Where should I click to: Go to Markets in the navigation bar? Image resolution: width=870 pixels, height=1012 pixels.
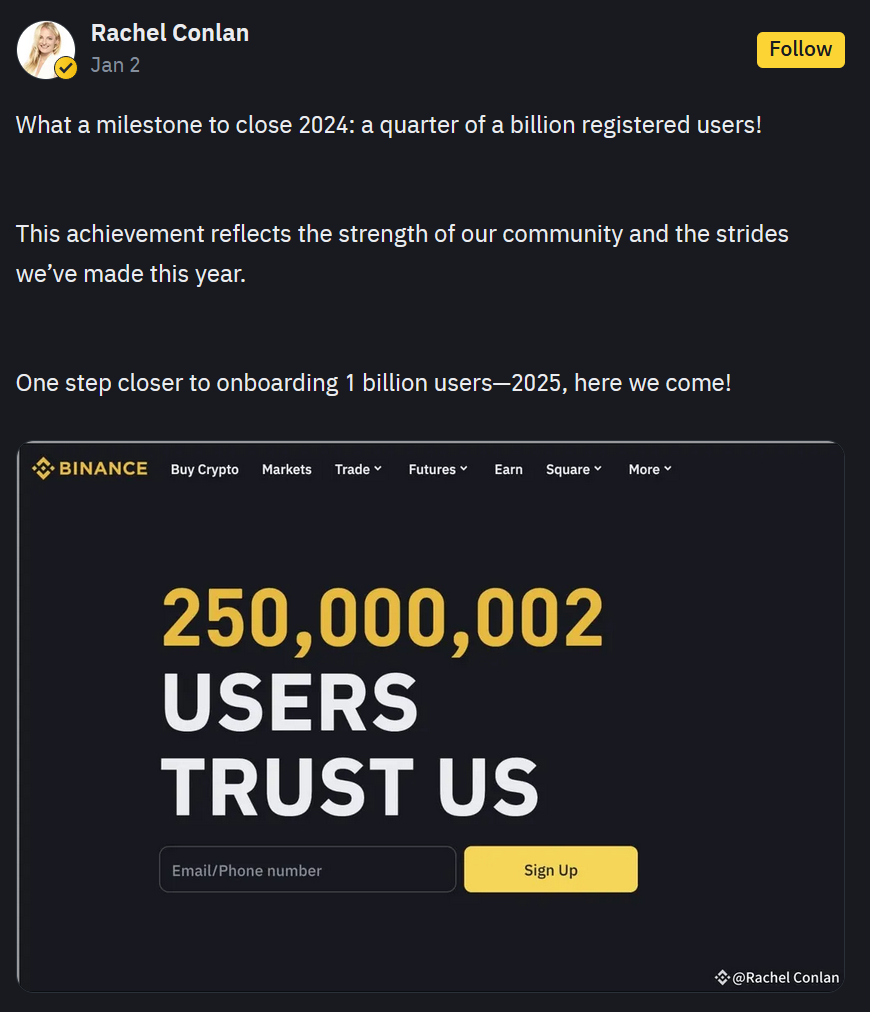click(x=287, y=470)
